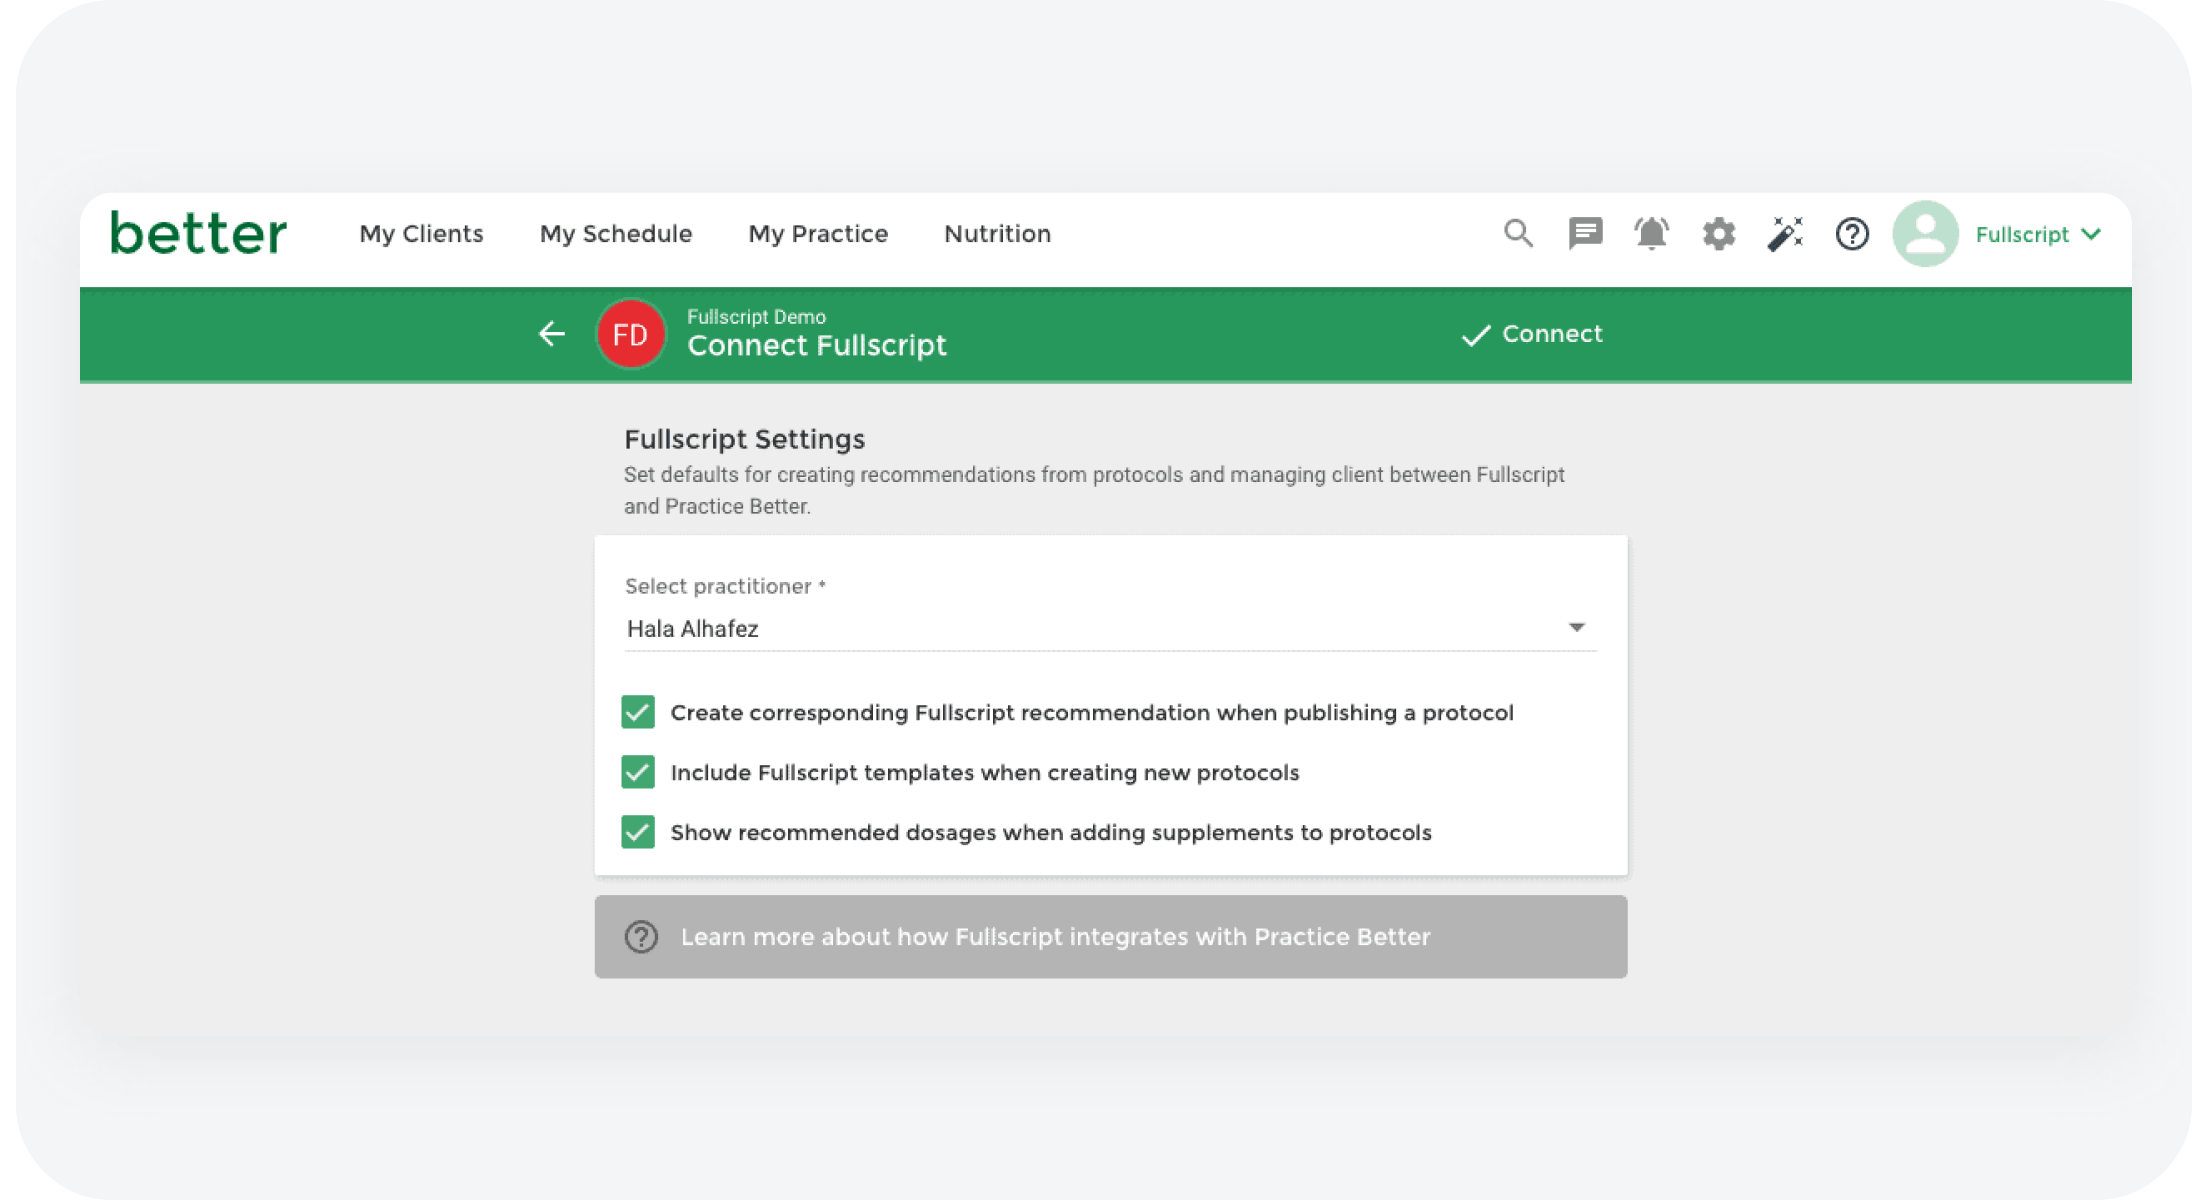Open Learn more about Fullscript integration link

(x=1111, y=937)
